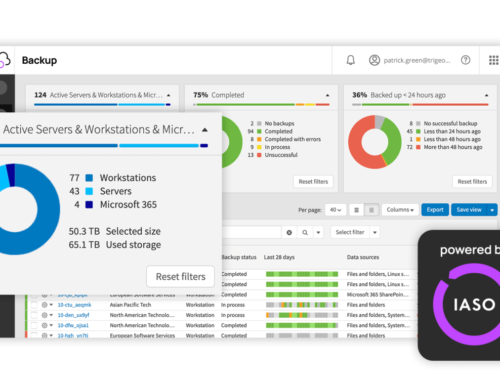
Task: Click the cloud logo beside Backup
Action: [x=5, y=60]
